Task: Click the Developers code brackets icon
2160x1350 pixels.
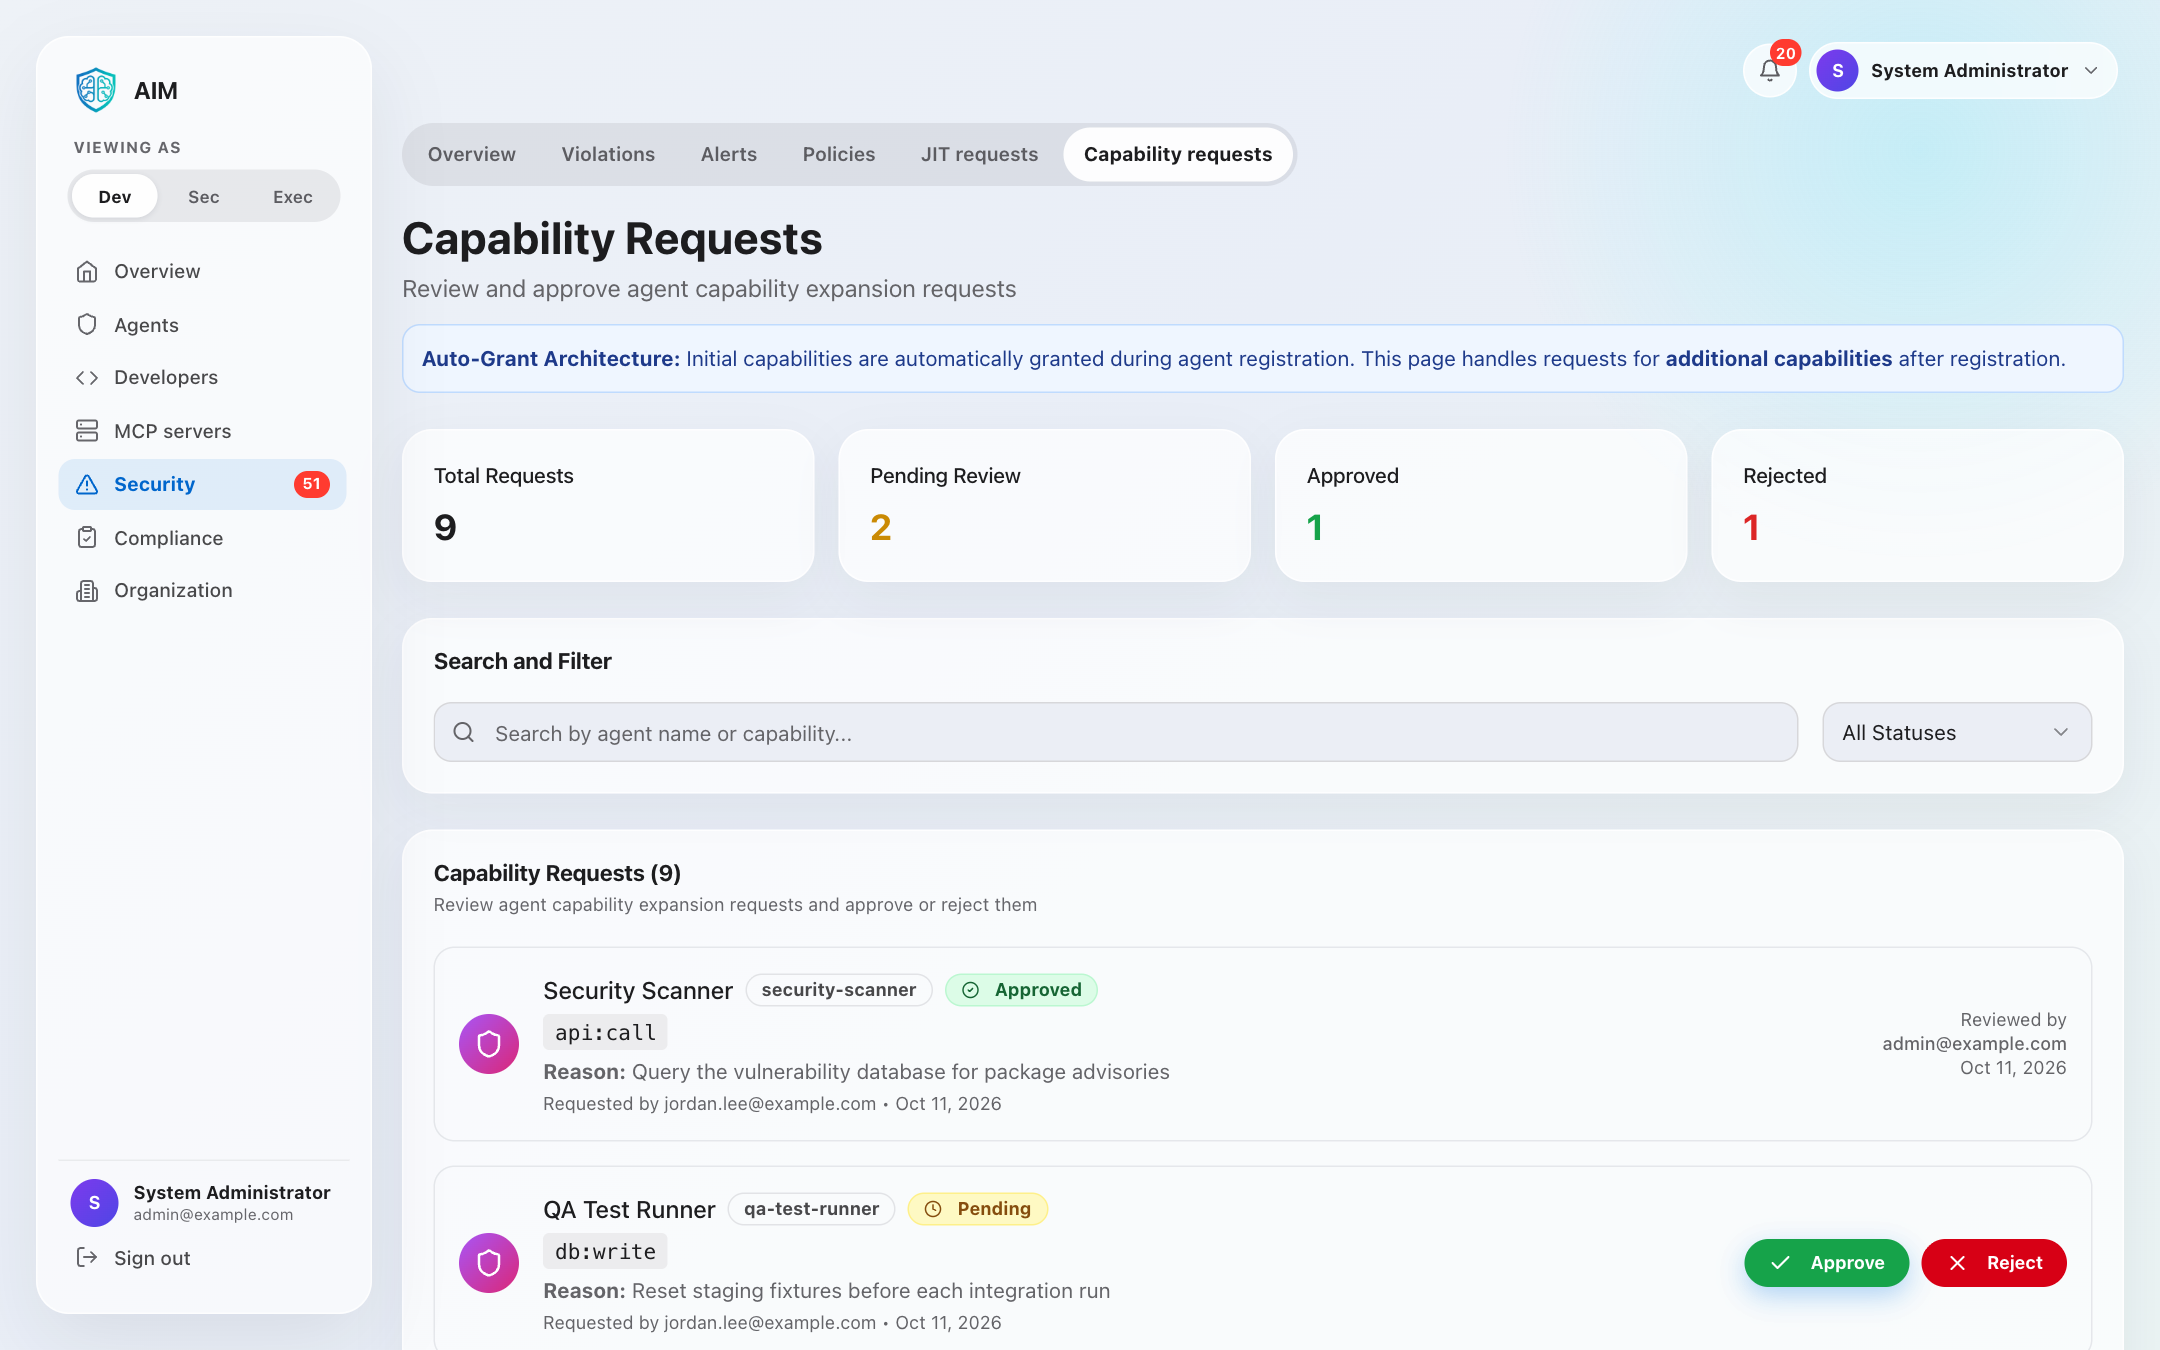Action: coord(87,377)
